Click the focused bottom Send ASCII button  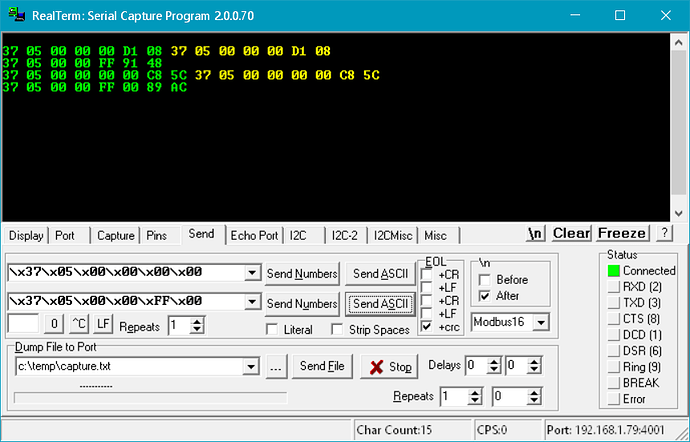(x=380, y=304)
